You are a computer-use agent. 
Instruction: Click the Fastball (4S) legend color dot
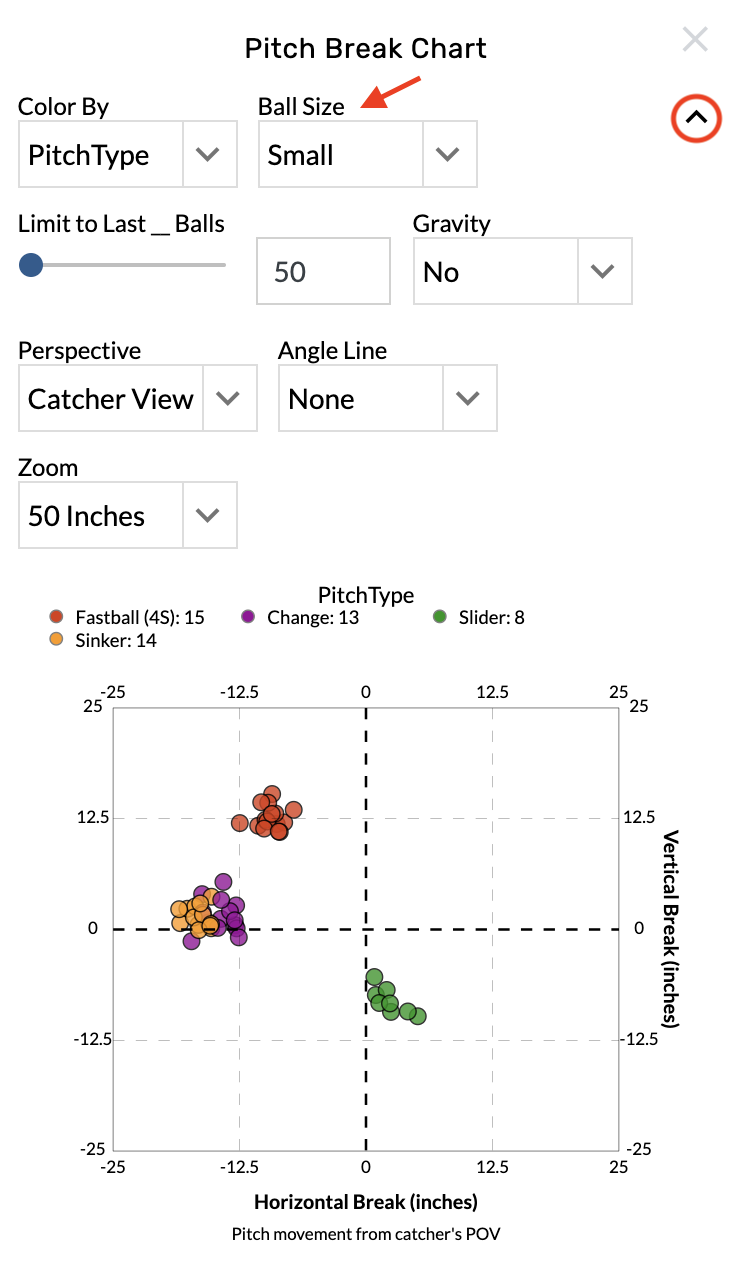tap(55, 617)
